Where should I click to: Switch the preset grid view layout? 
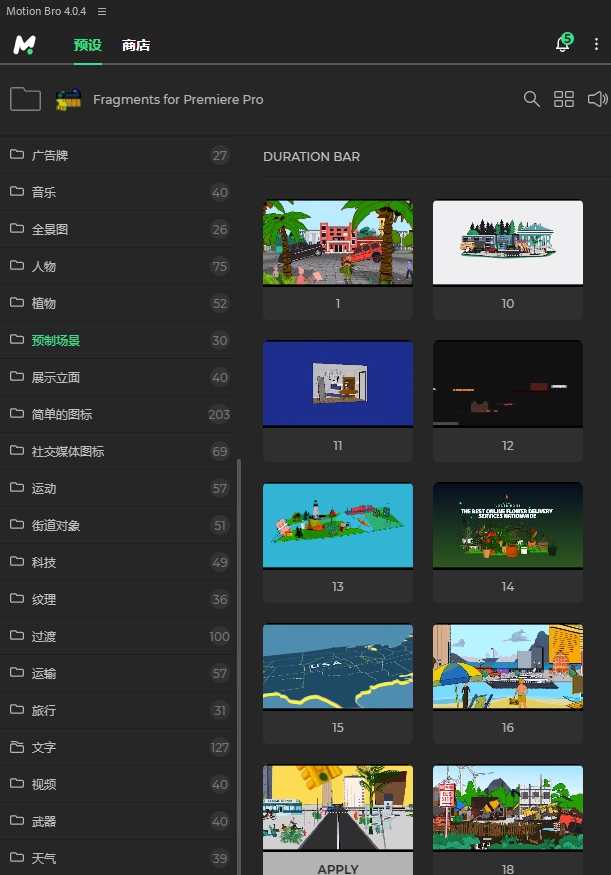[564, 99]
